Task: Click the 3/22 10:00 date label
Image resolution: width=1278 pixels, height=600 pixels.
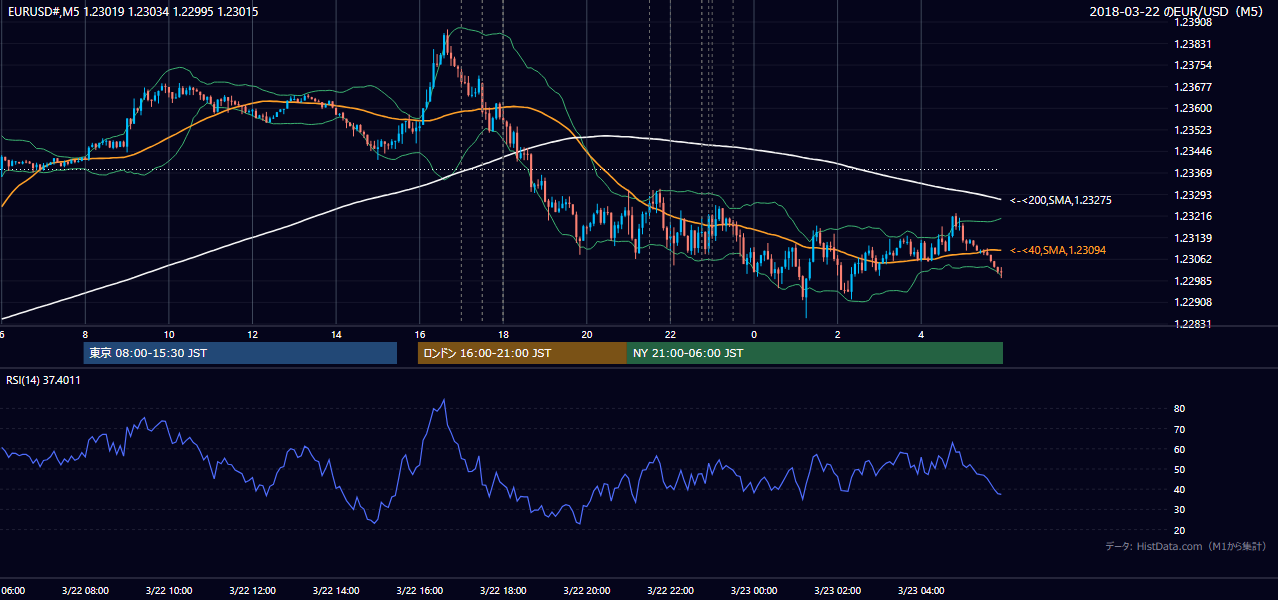Action: [x=169, y=590]
